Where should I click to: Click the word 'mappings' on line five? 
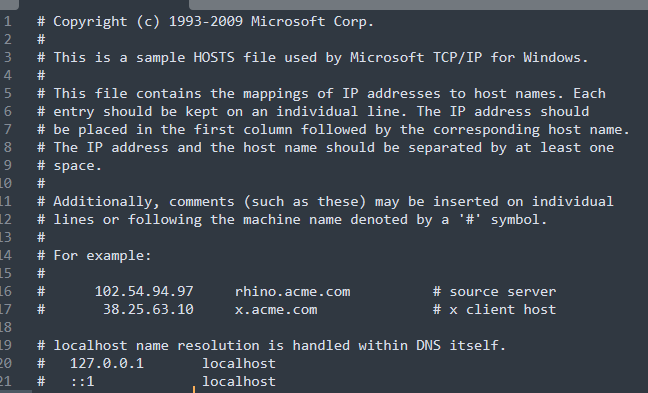(276, 94)
